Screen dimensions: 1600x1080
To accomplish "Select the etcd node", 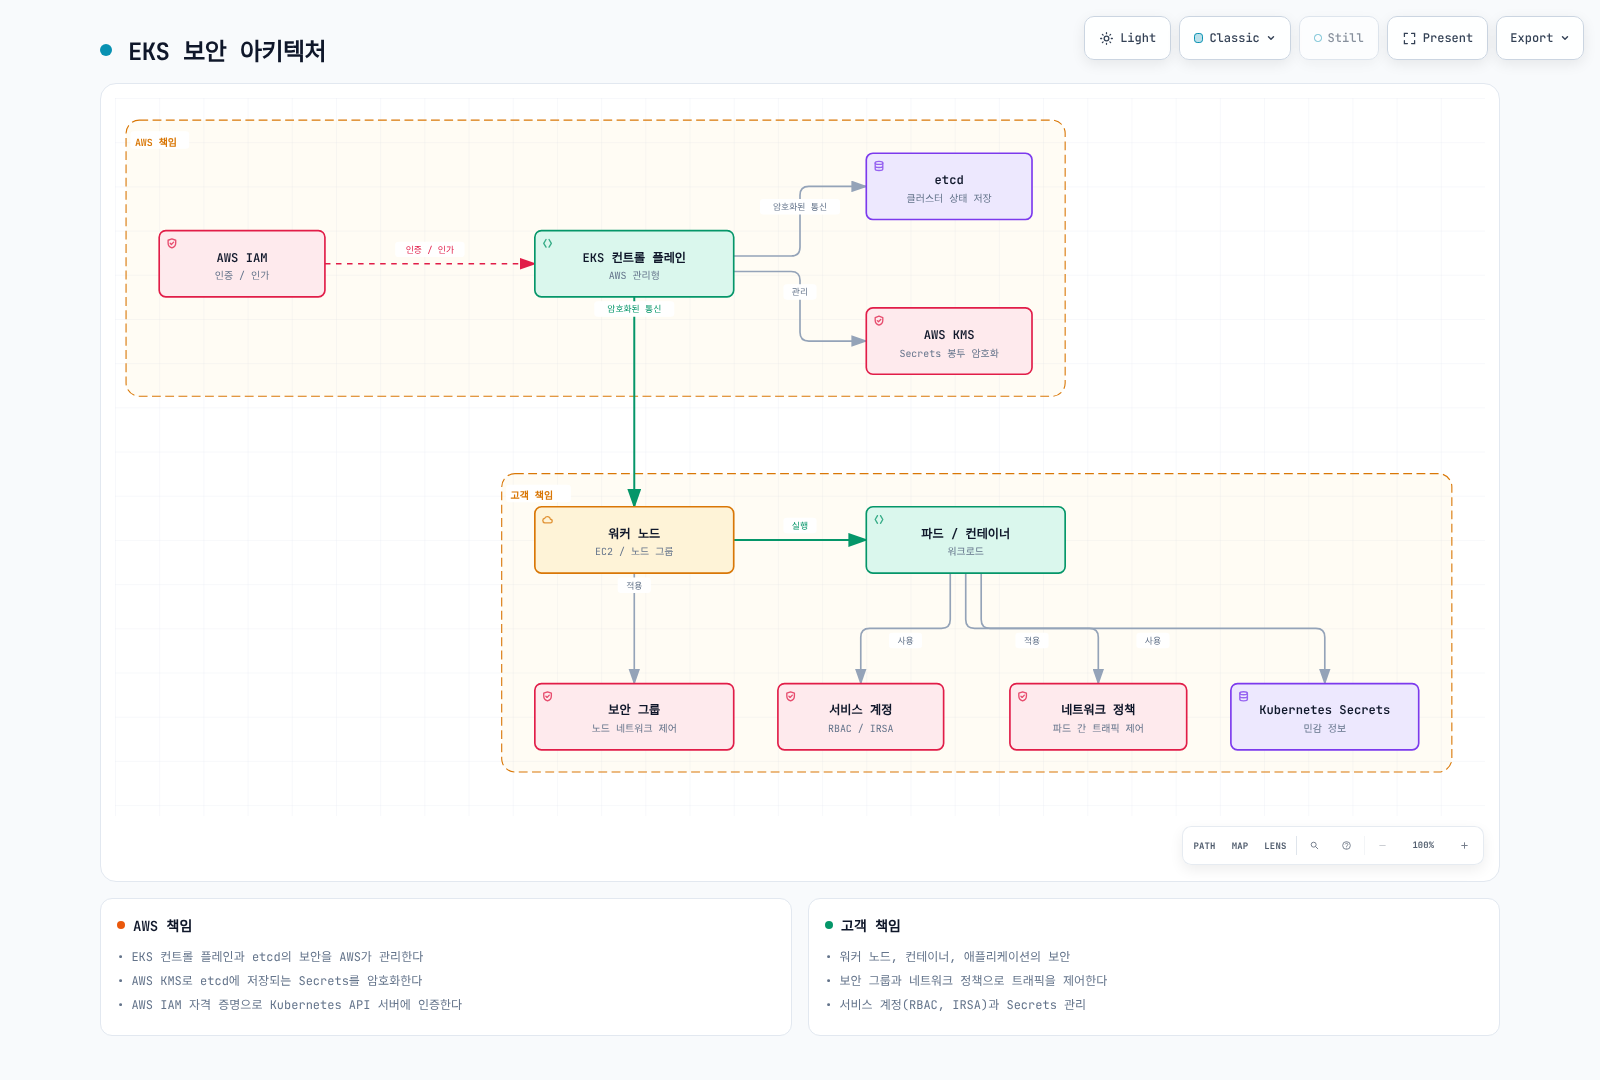I will pos(949,187).
